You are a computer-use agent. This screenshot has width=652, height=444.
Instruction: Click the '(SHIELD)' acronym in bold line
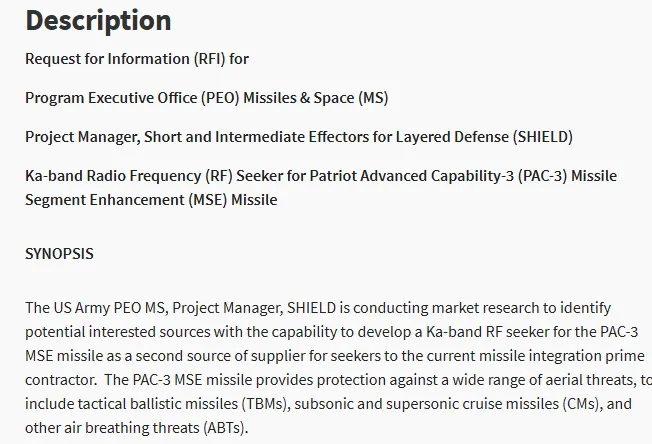[543, 137]
